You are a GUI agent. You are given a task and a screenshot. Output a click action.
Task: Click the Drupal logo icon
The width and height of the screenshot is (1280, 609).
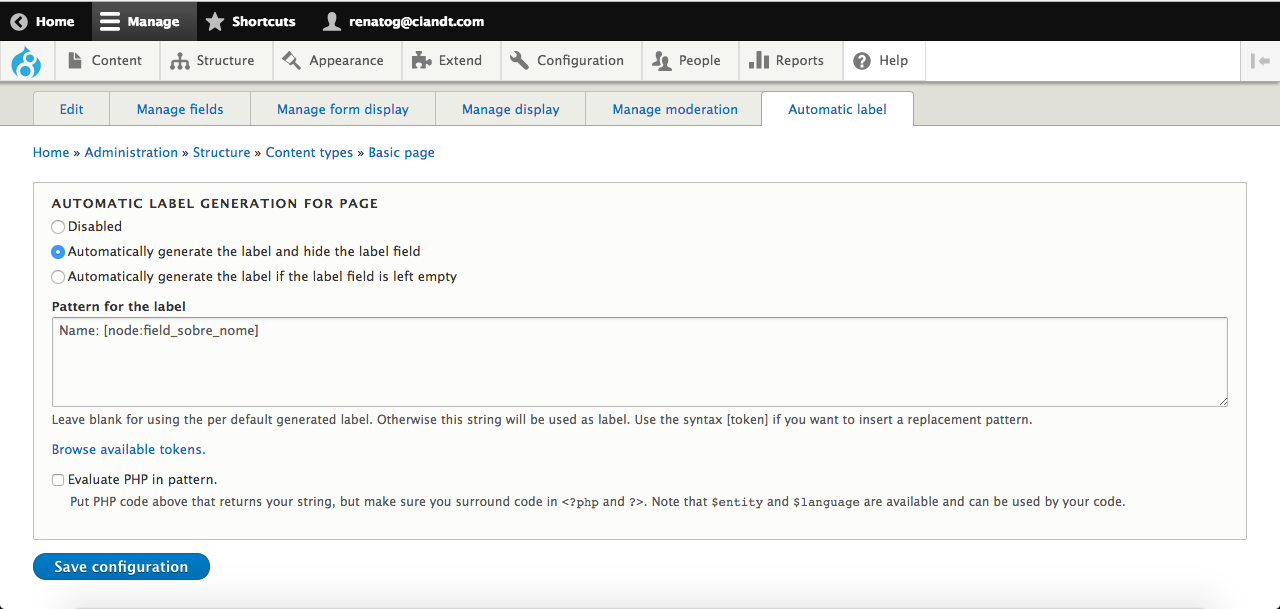click(x=26, y=62)
